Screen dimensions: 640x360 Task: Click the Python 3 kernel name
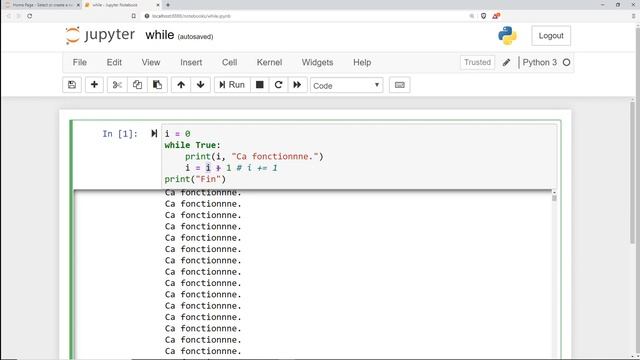tap(540, 62)
